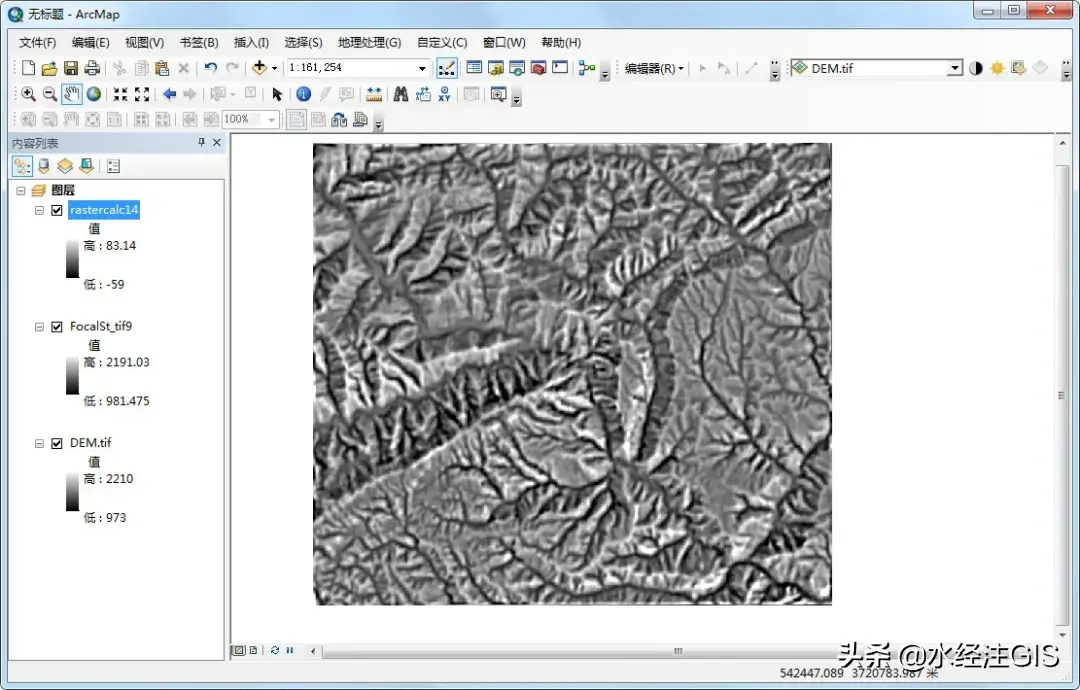Open the Go To XY tool
The height and width of the screenshot is (690, 1080).
[x=444, y=94]
